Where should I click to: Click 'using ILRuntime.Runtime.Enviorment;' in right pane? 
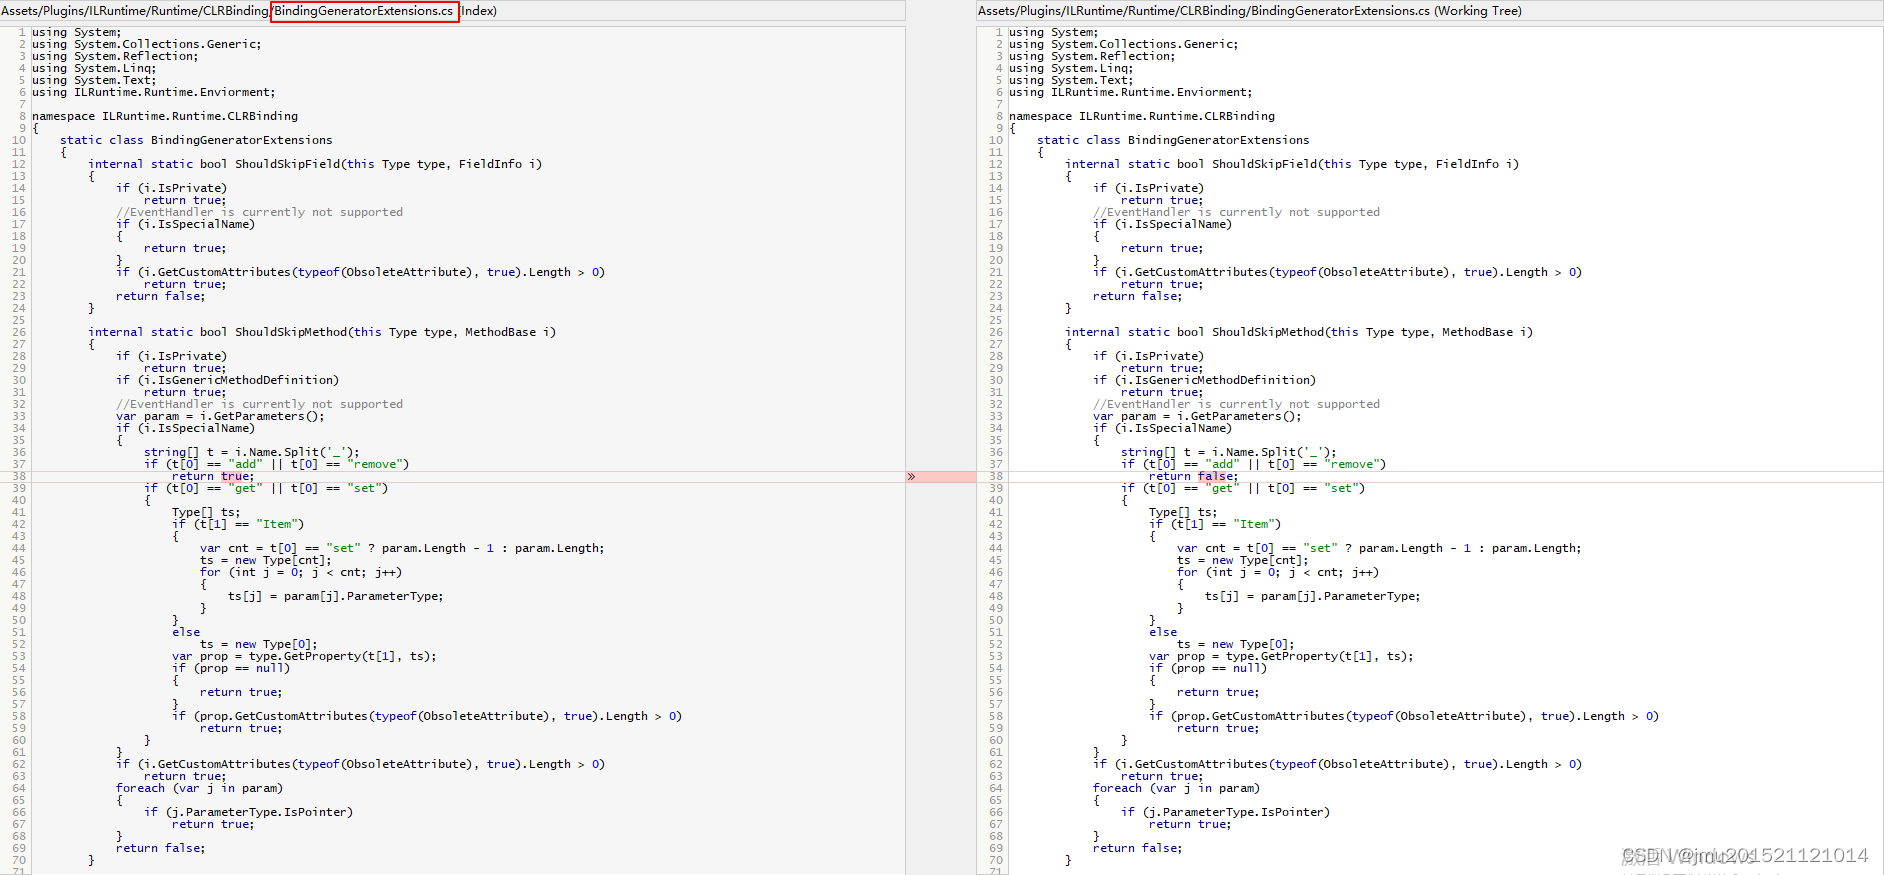(x=1130, y=92)
